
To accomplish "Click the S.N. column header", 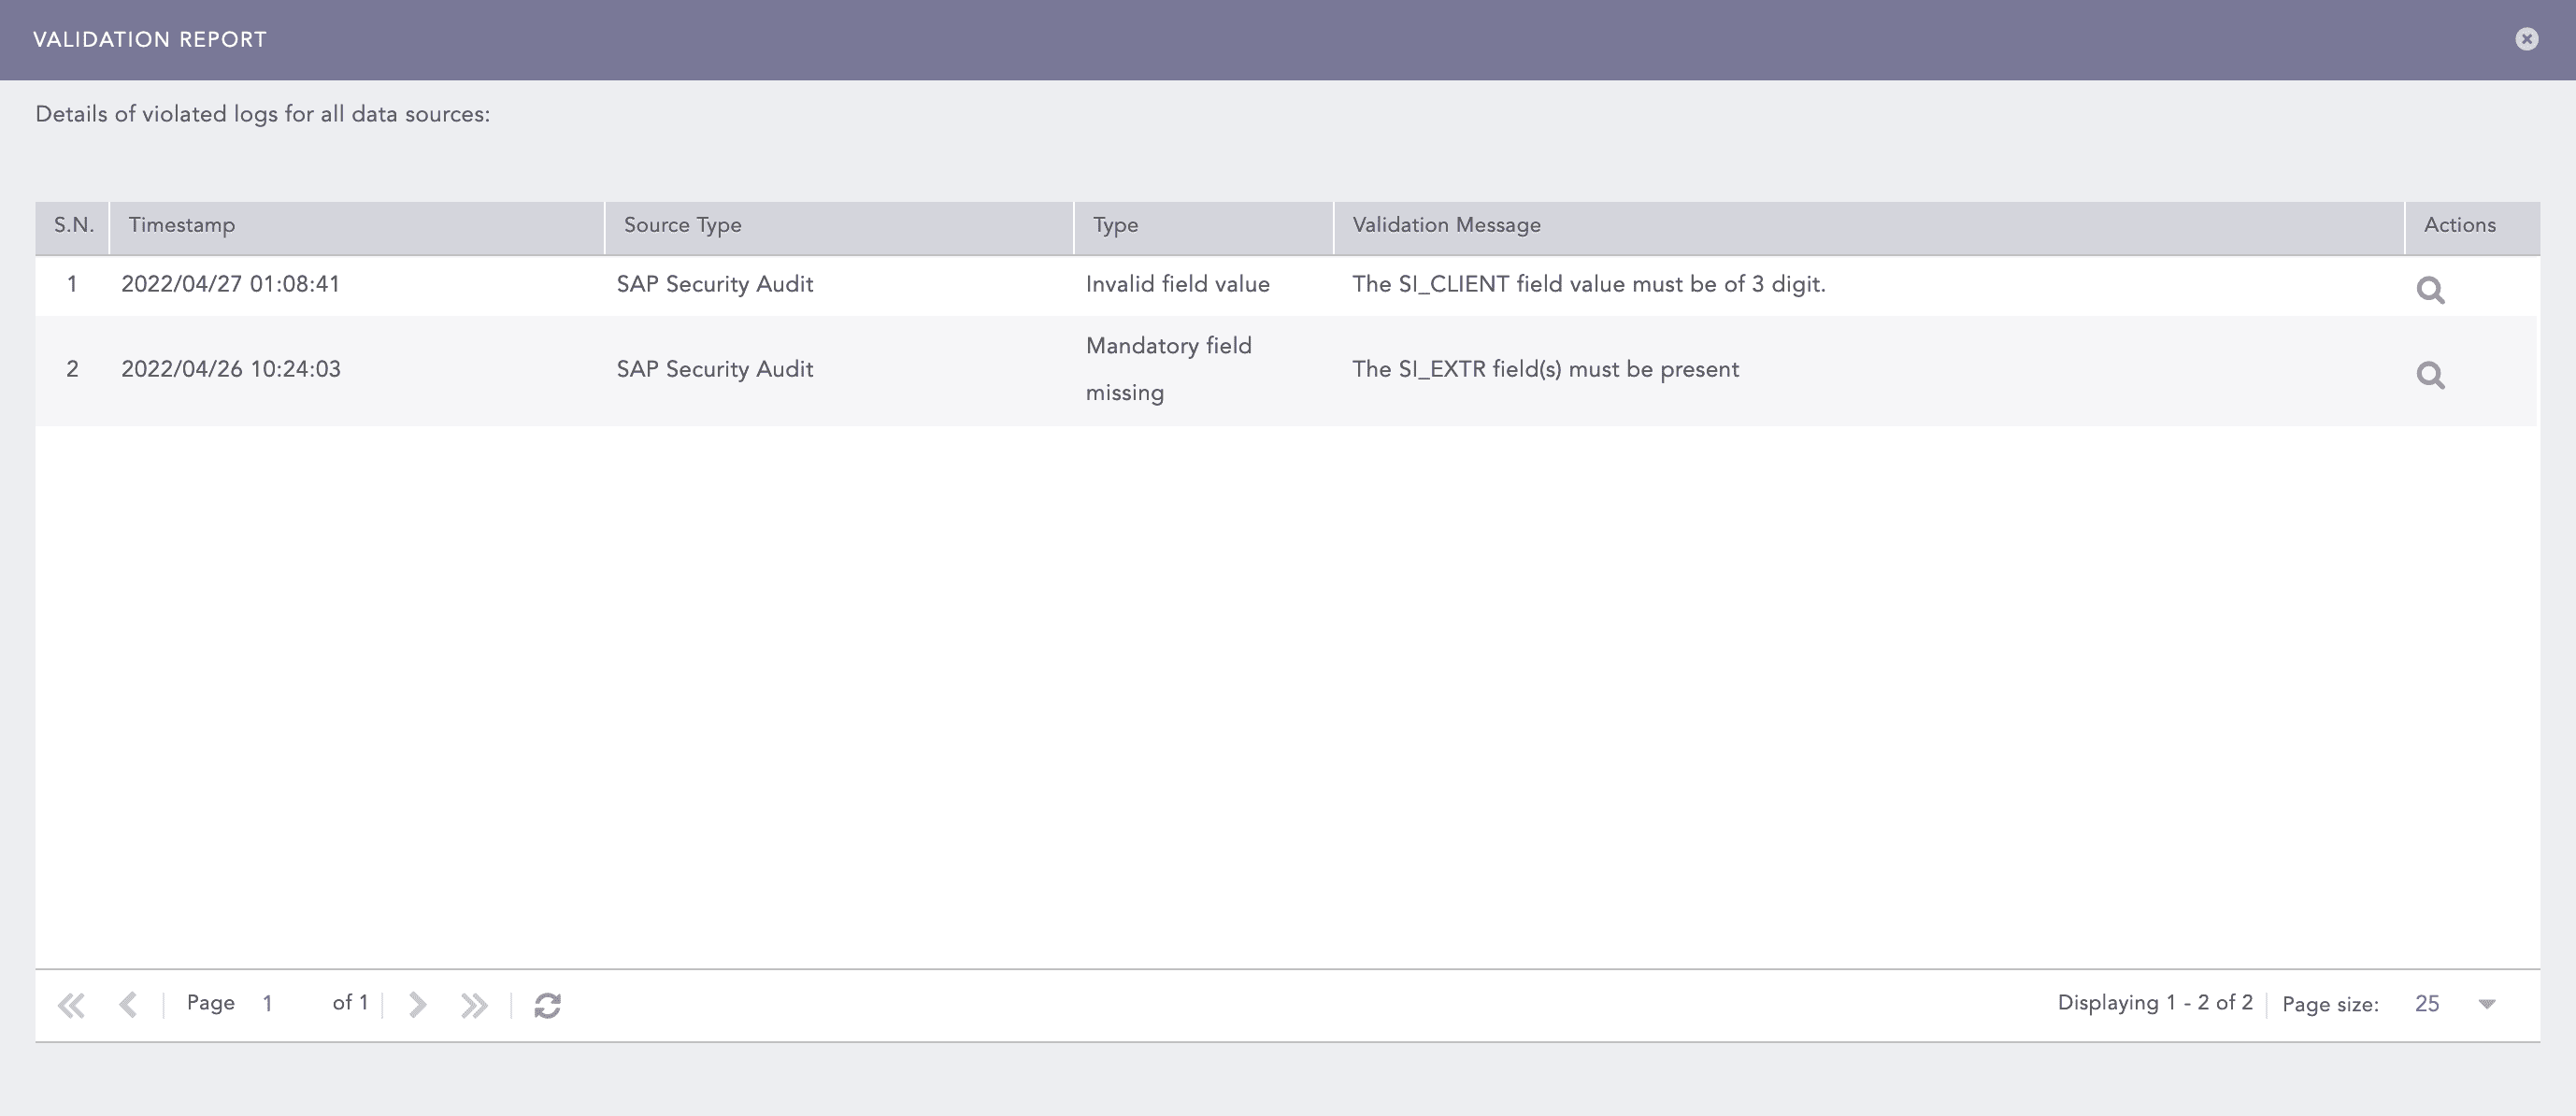I will click(x=73, y=226).
